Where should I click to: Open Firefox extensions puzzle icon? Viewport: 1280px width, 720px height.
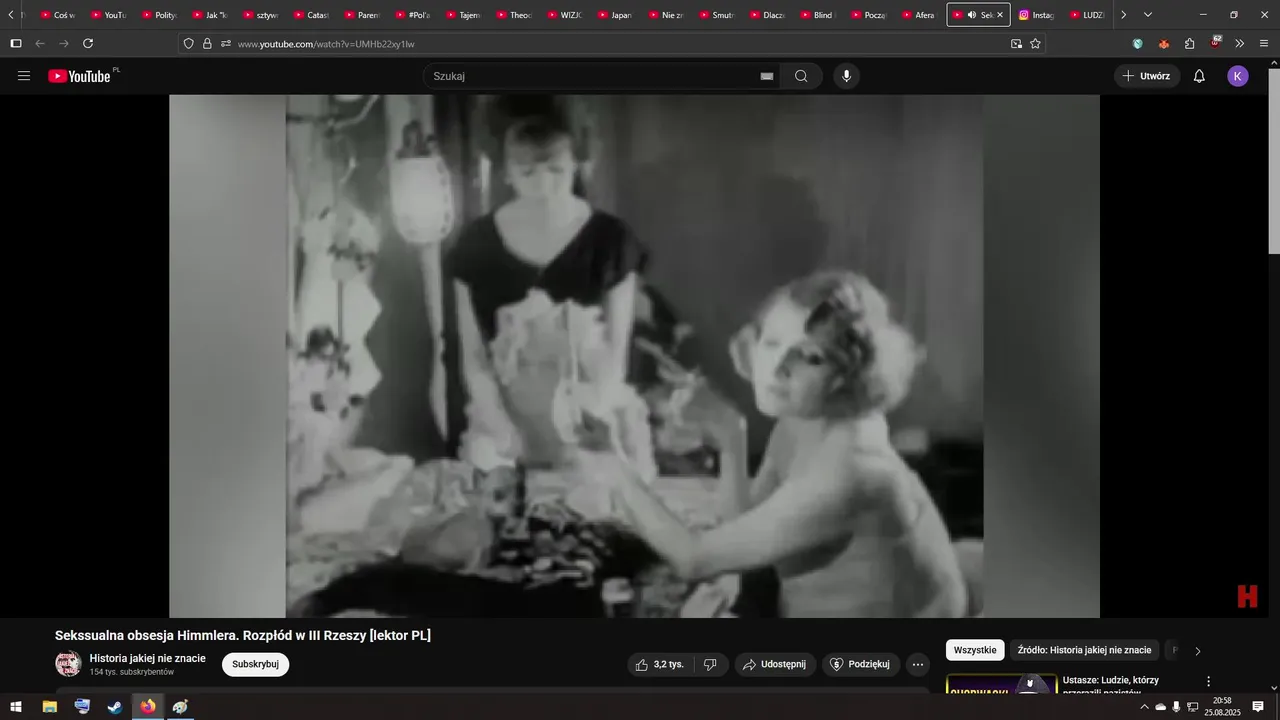click(1189, 43)
